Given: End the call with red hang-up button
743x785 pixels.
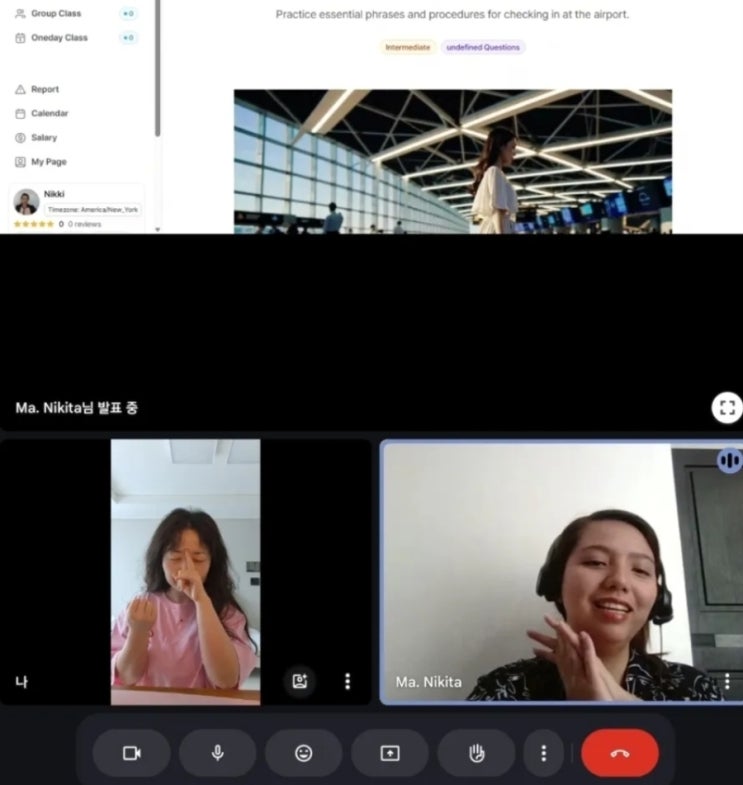Looking at the screenshot, I should coord(619,752).
